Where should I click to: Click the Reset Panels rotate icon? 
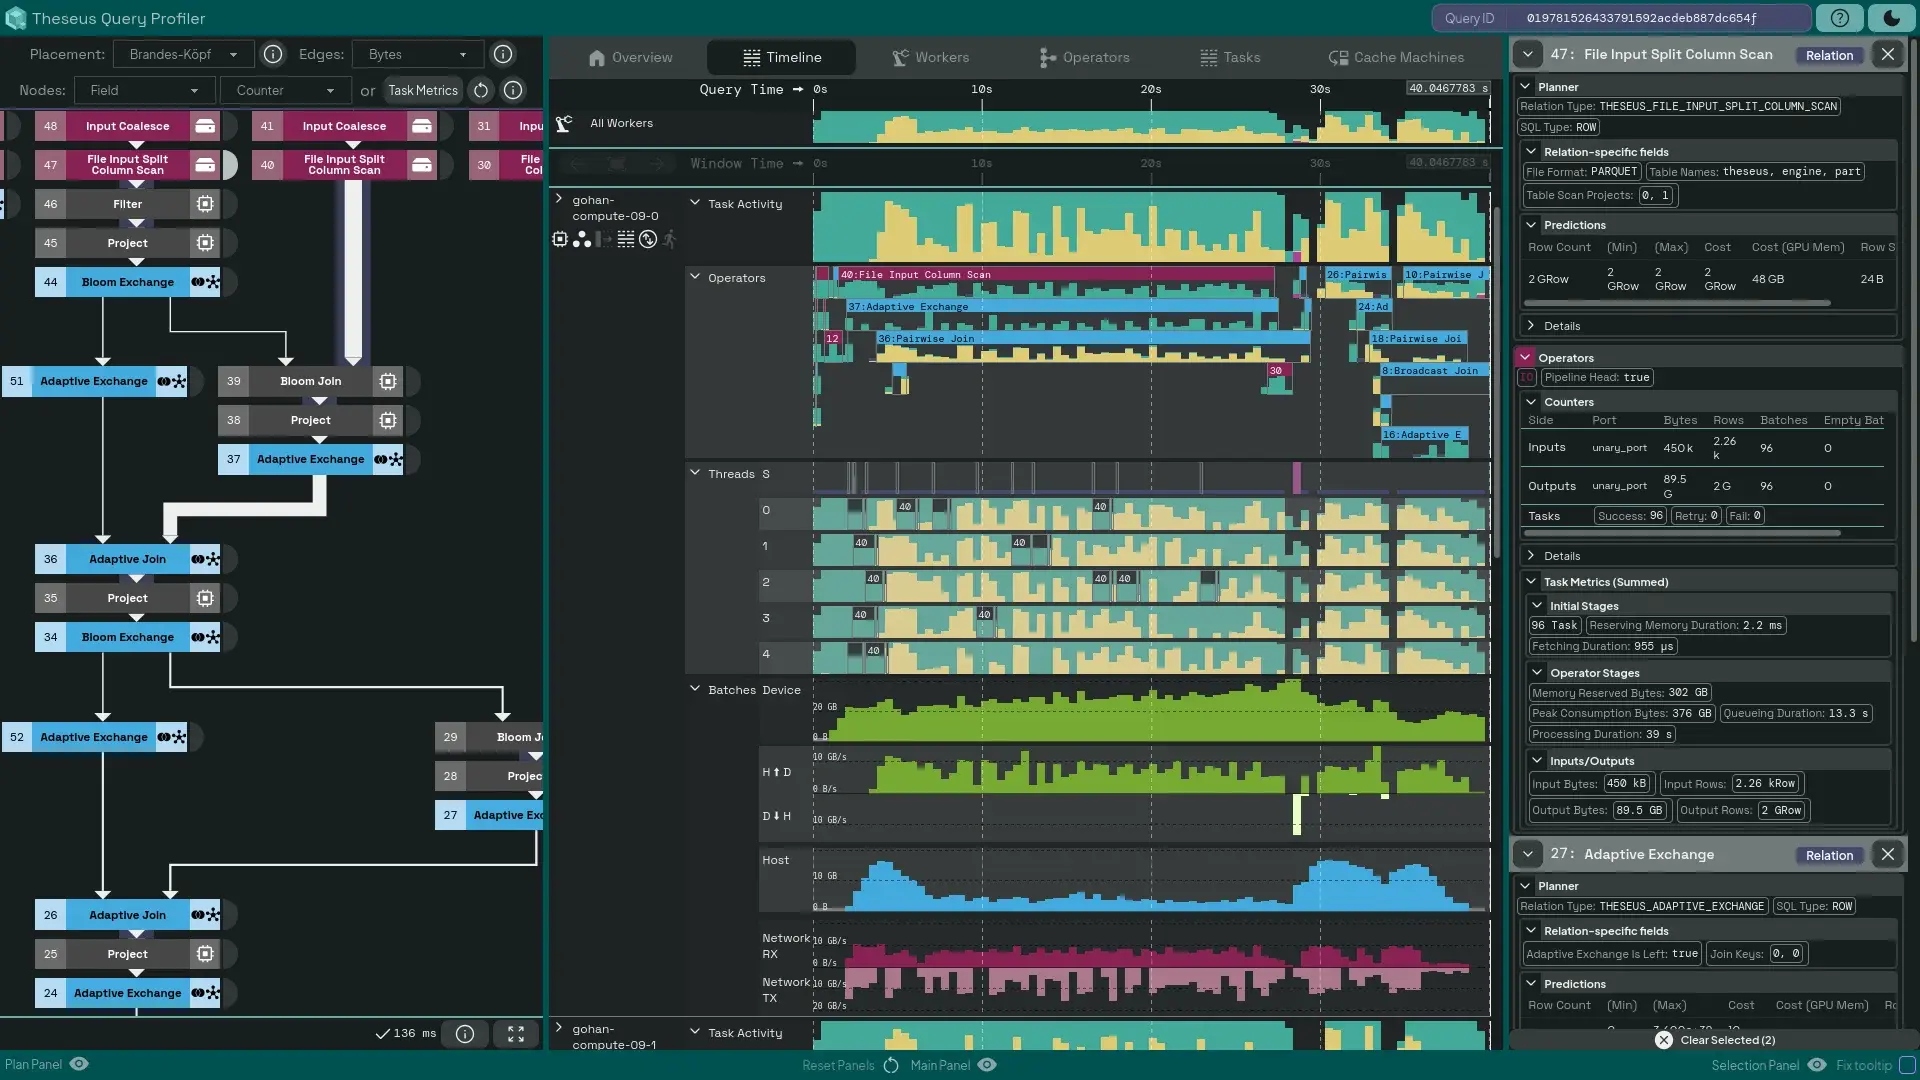click(891, 1065)
